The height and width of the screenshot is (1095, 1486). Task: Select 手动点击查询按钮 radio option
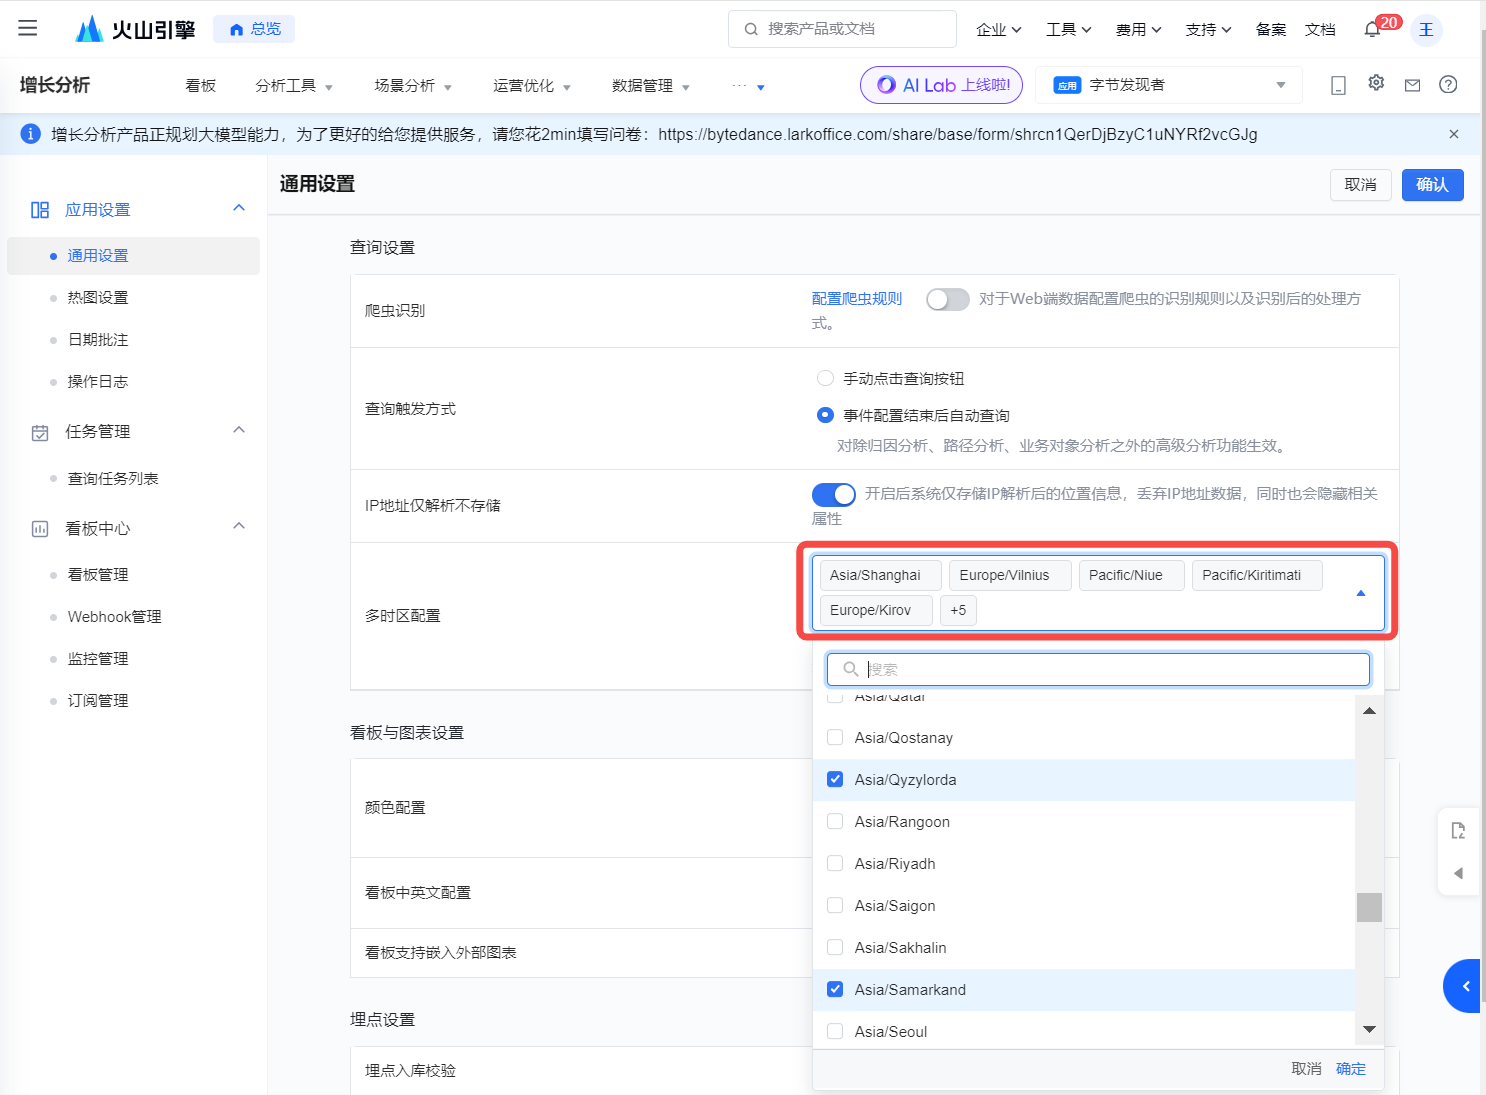(825, 378)
